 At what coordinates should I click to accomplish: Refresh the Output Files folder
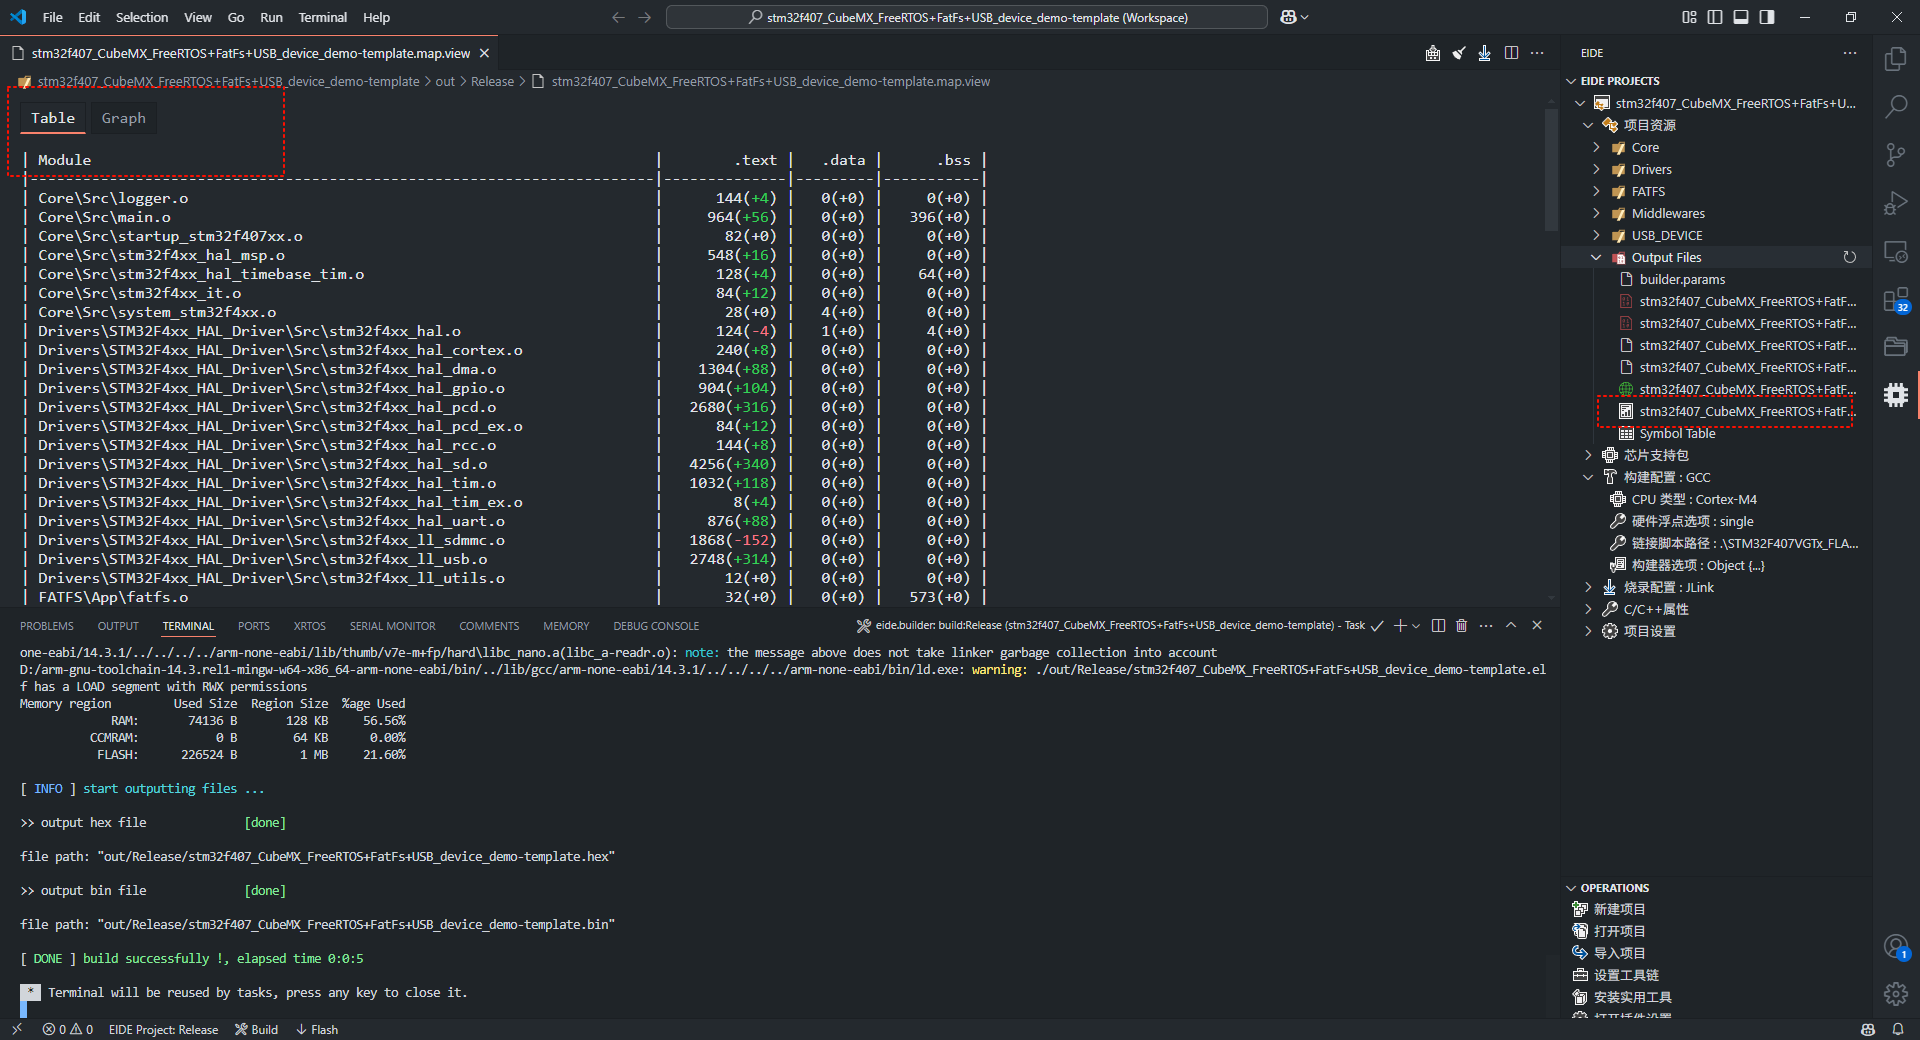(1850, 258)
